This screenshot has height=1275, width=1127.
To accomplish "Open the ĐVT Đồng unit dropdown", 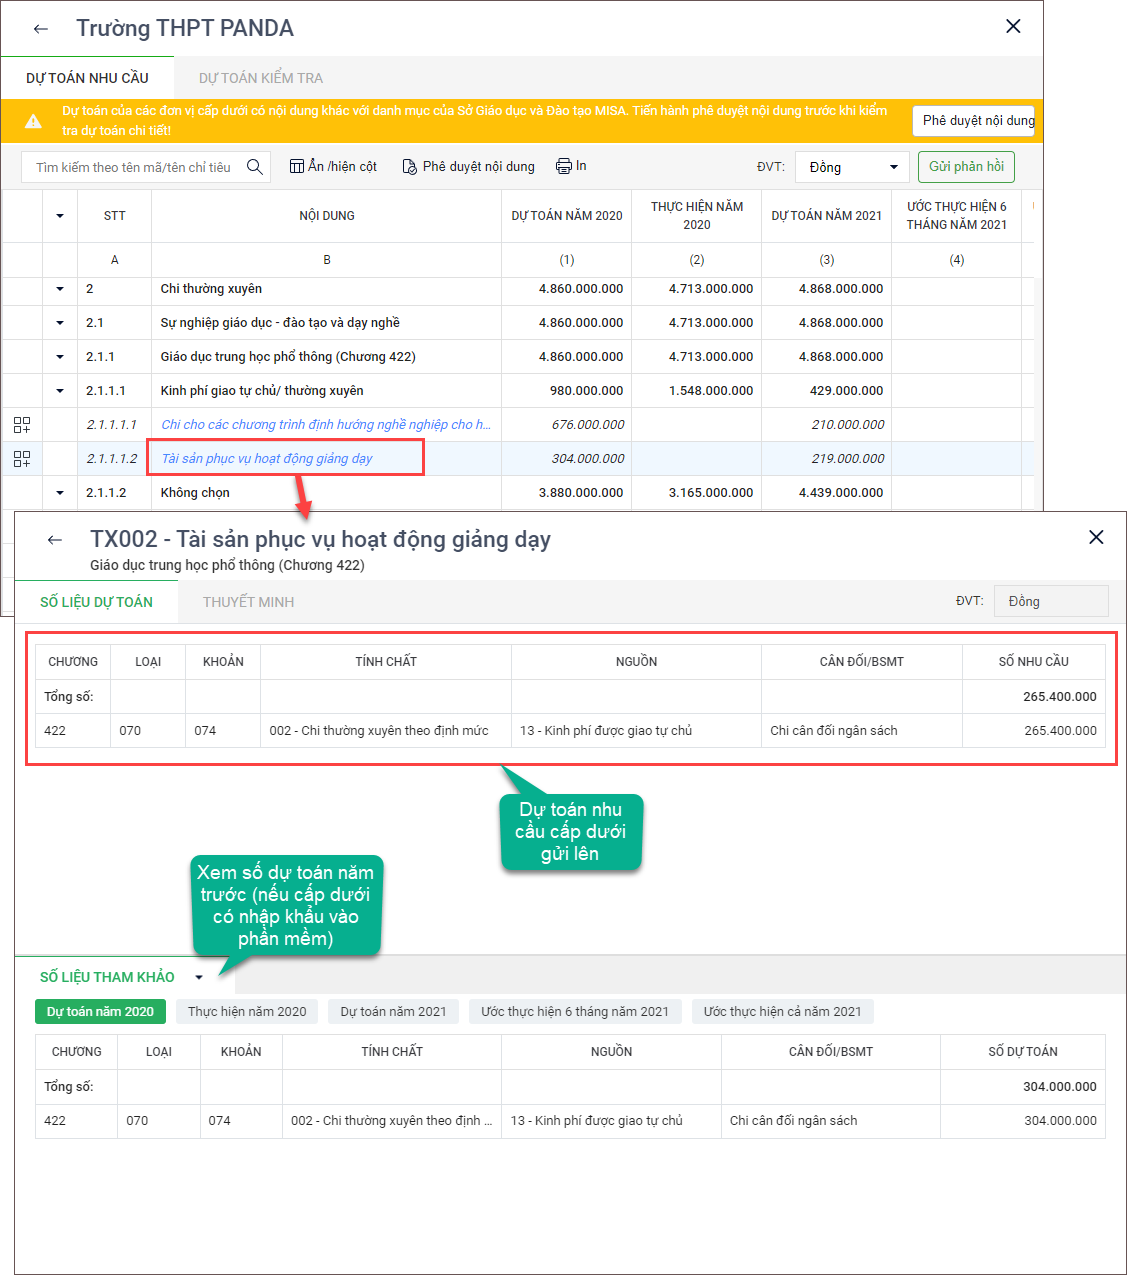I will click(x=851, y=167).
